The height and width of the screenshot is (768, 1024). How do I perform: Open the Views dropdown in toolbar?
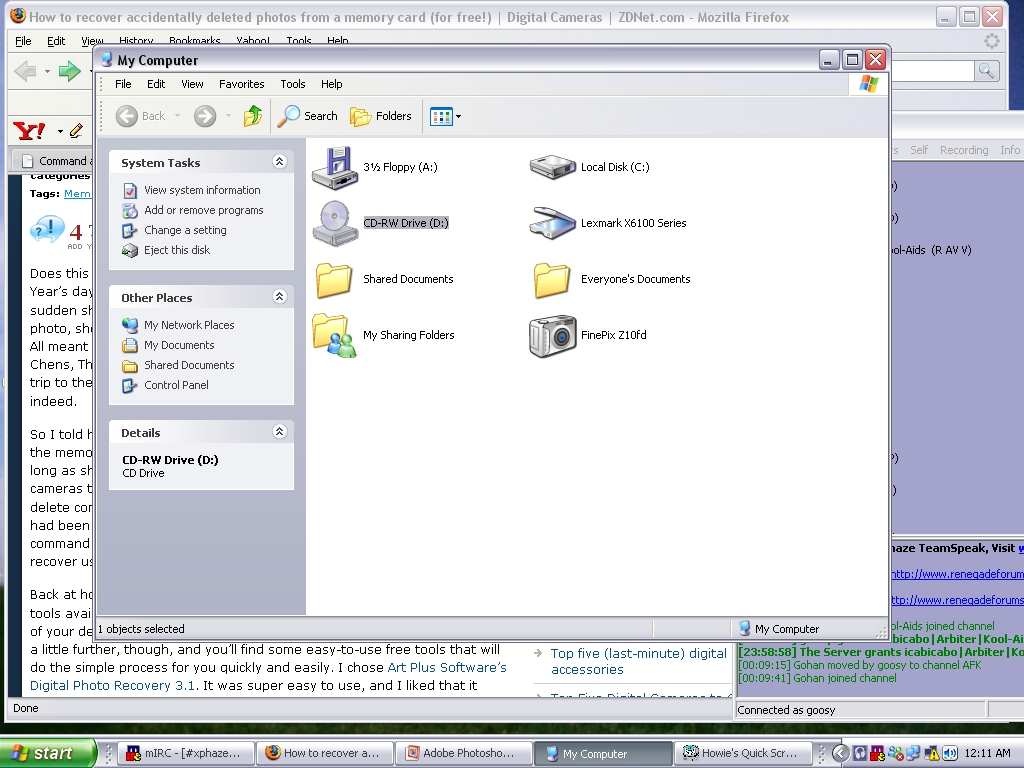tap(445, 117)
